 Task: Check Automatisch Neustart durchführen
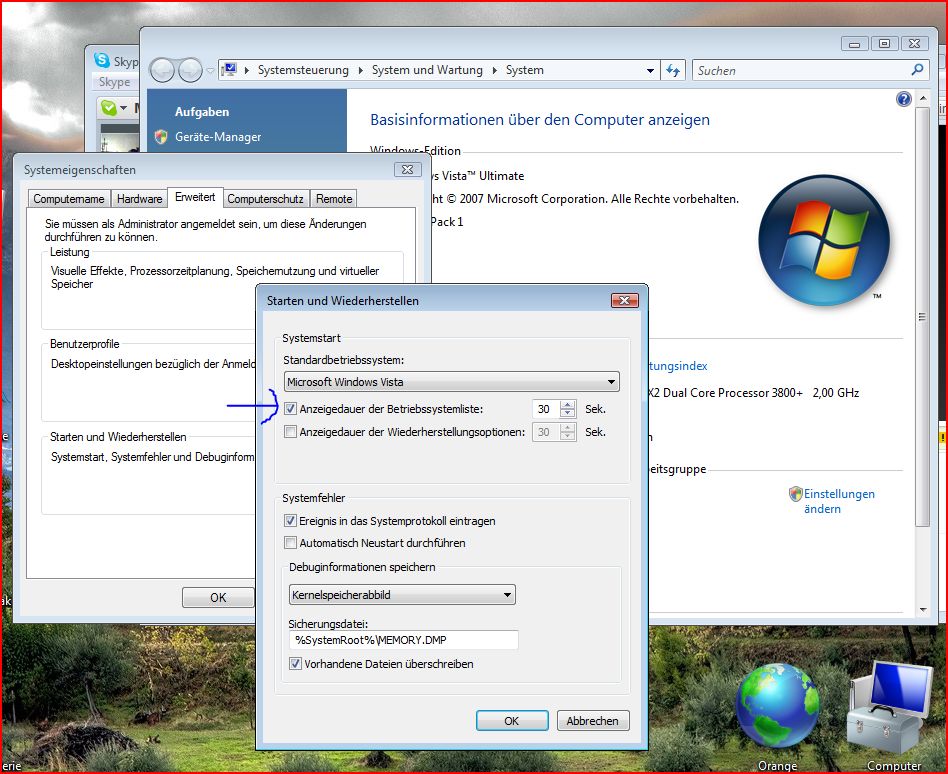(x=291, y=543)
